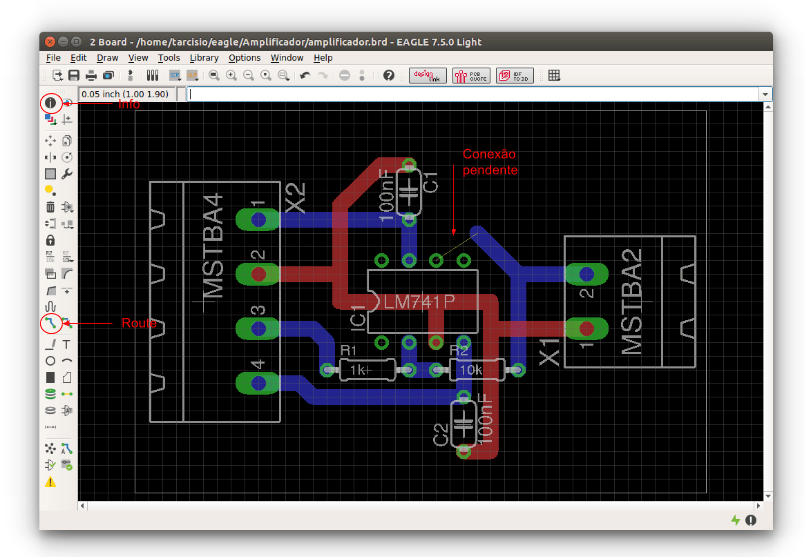Screen dimensions: 805x557
Task: Click the Help question mark icon
Action: coord(389,75)
